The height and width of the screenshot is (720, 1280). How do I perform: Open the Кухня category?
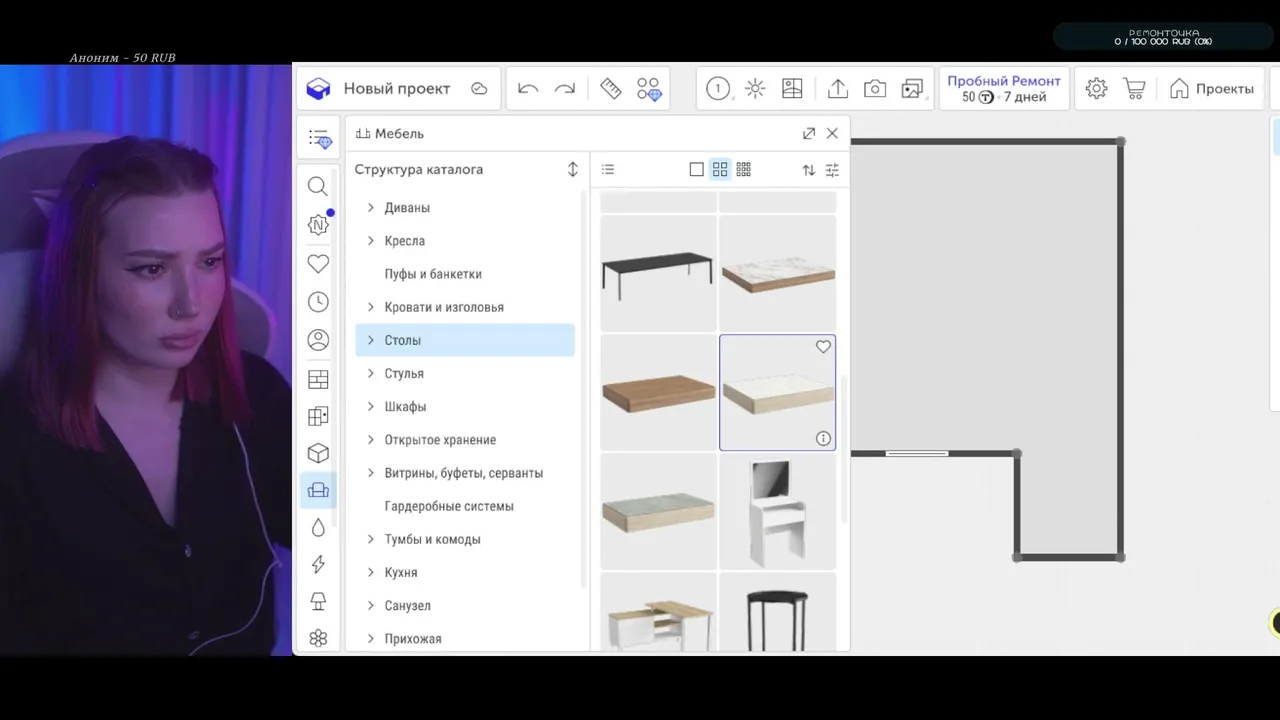401,572
